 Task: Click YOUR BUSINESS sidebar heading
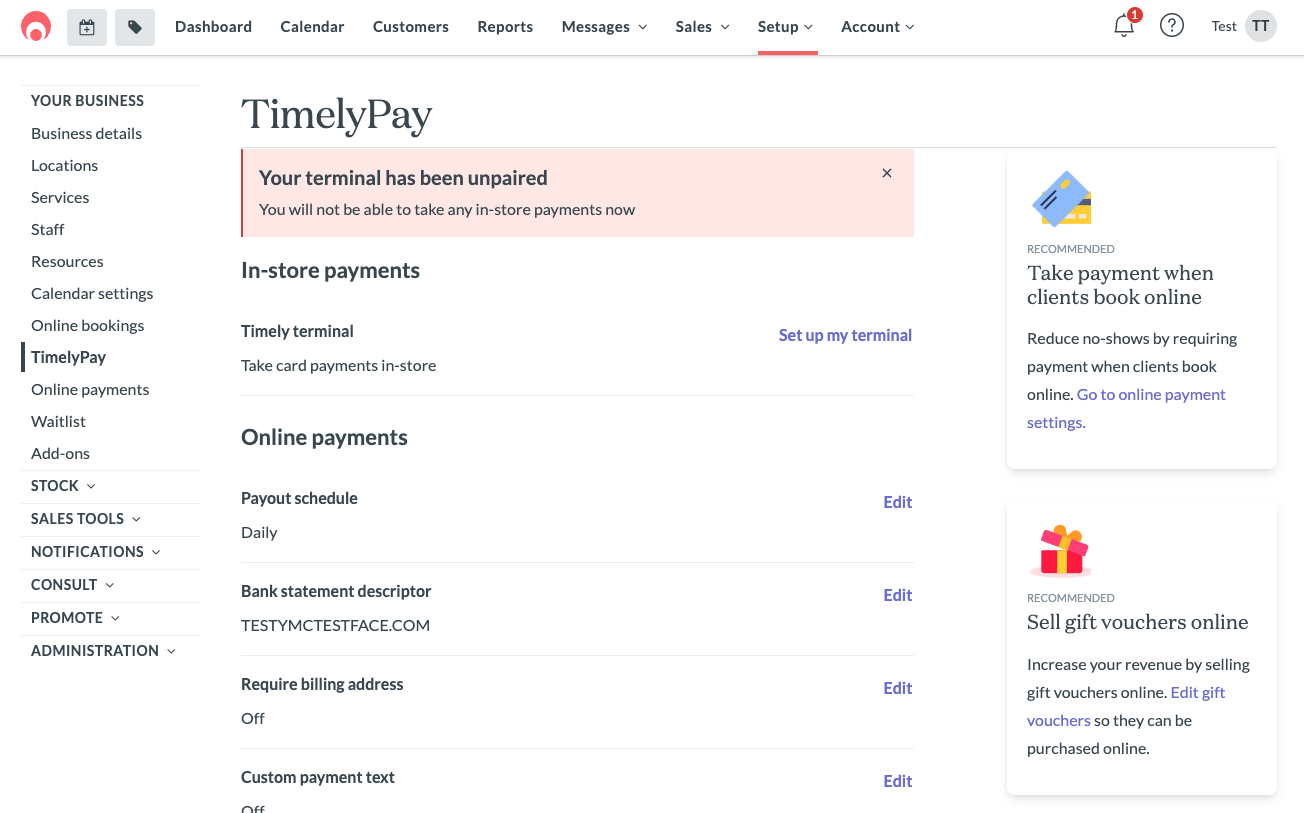(87, 101)
